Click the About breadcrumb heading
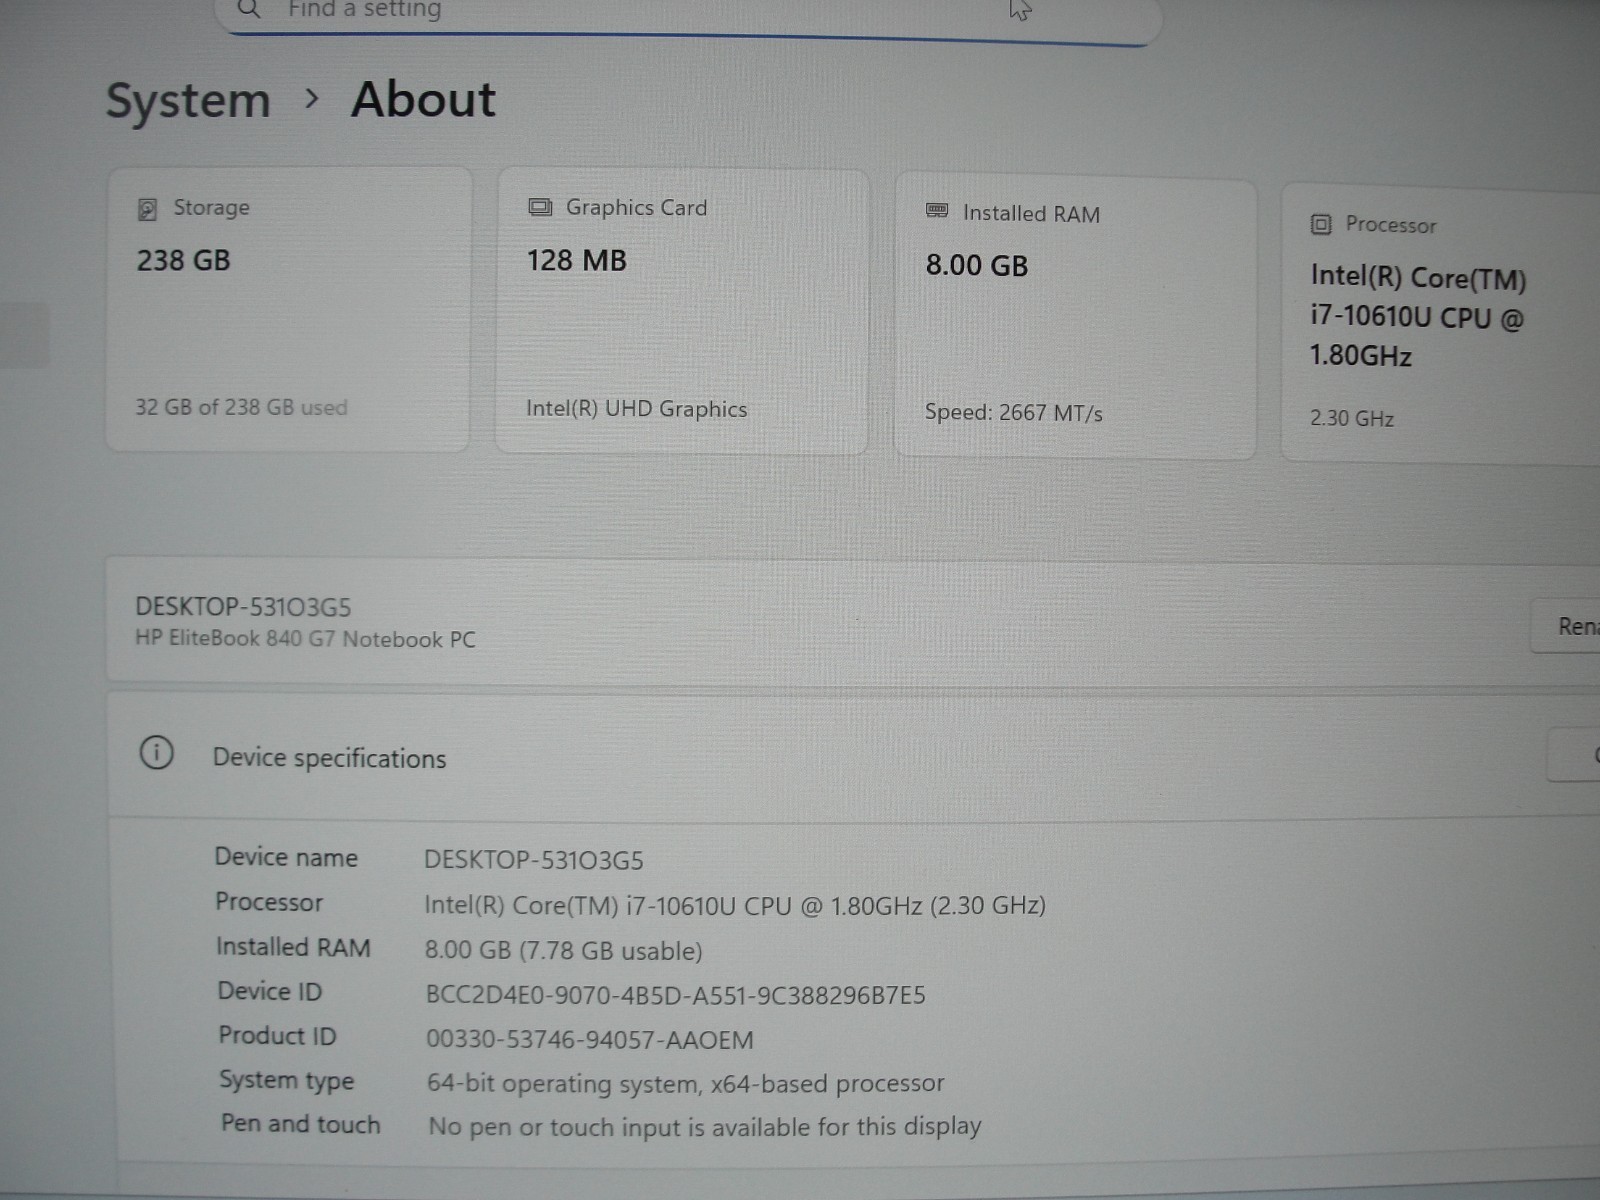 [423, 99]
